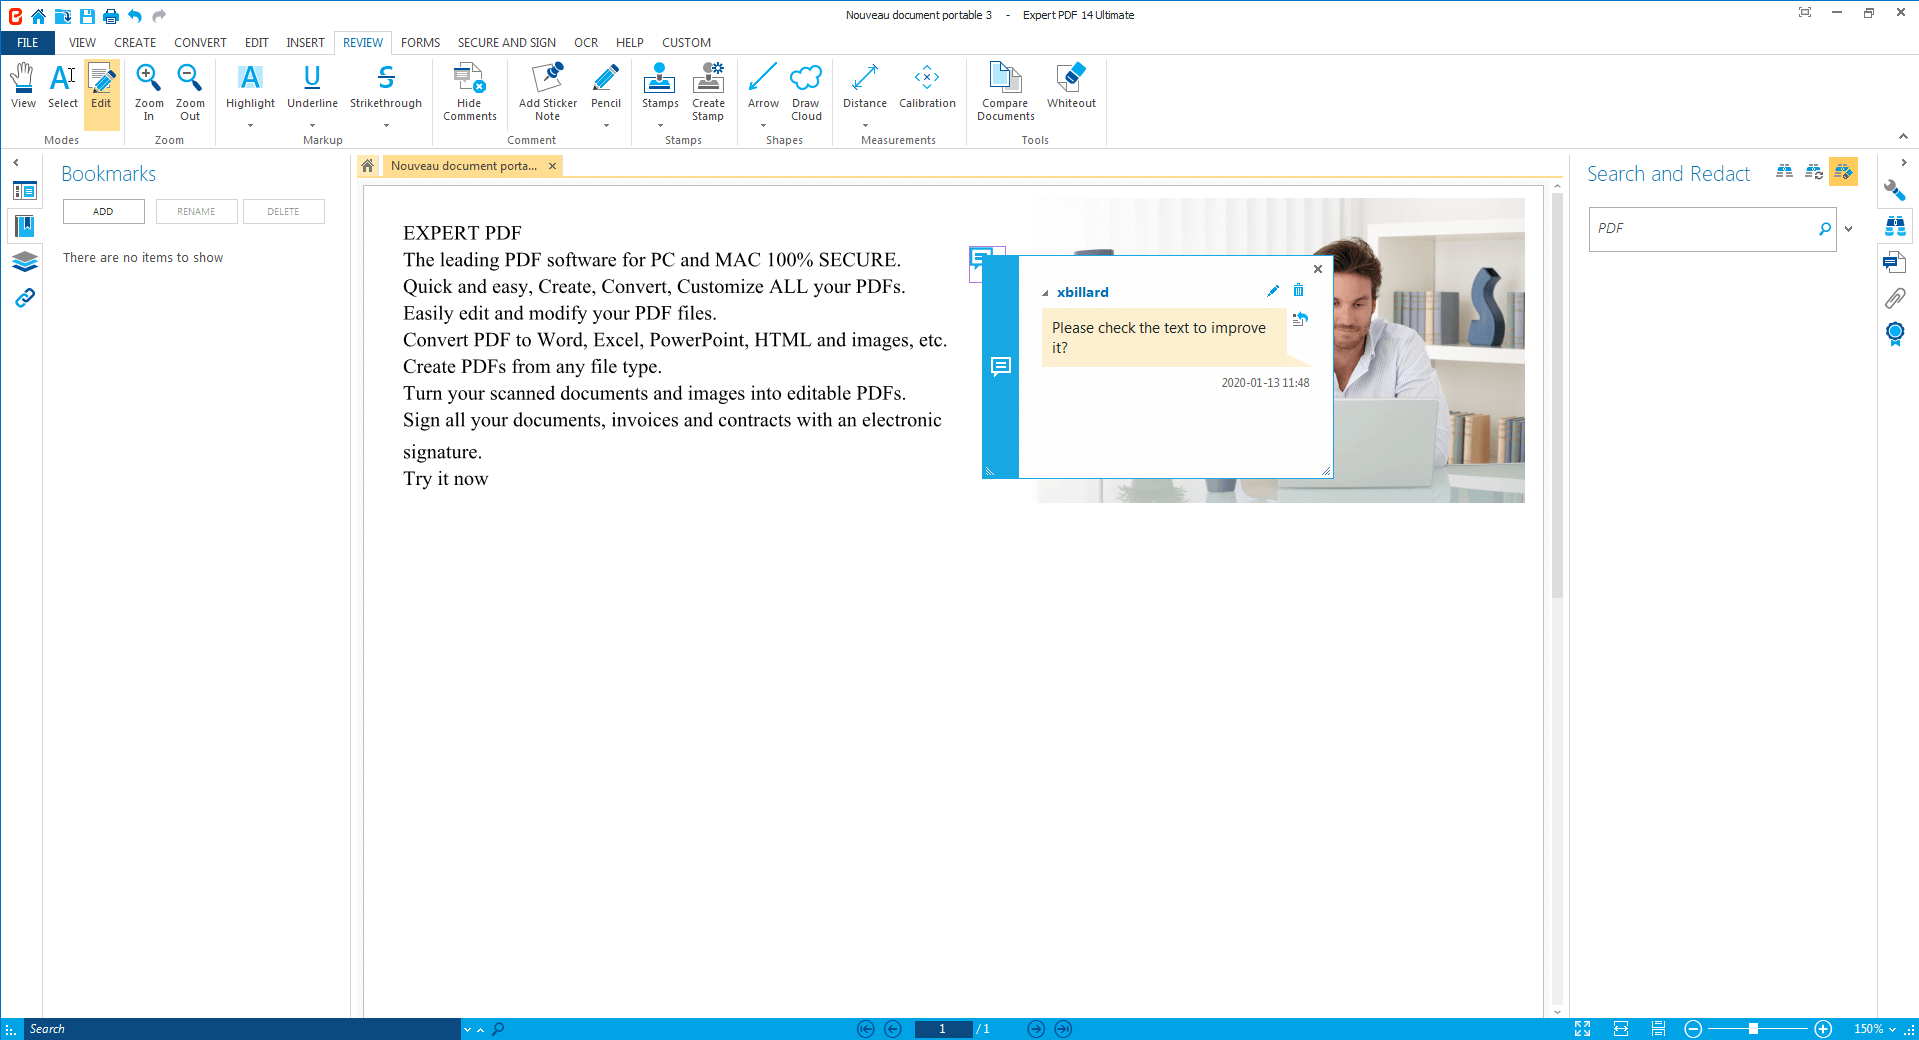Toggle the Search and Redact mode icon
The image size is (1919, 1040).
1843,172
